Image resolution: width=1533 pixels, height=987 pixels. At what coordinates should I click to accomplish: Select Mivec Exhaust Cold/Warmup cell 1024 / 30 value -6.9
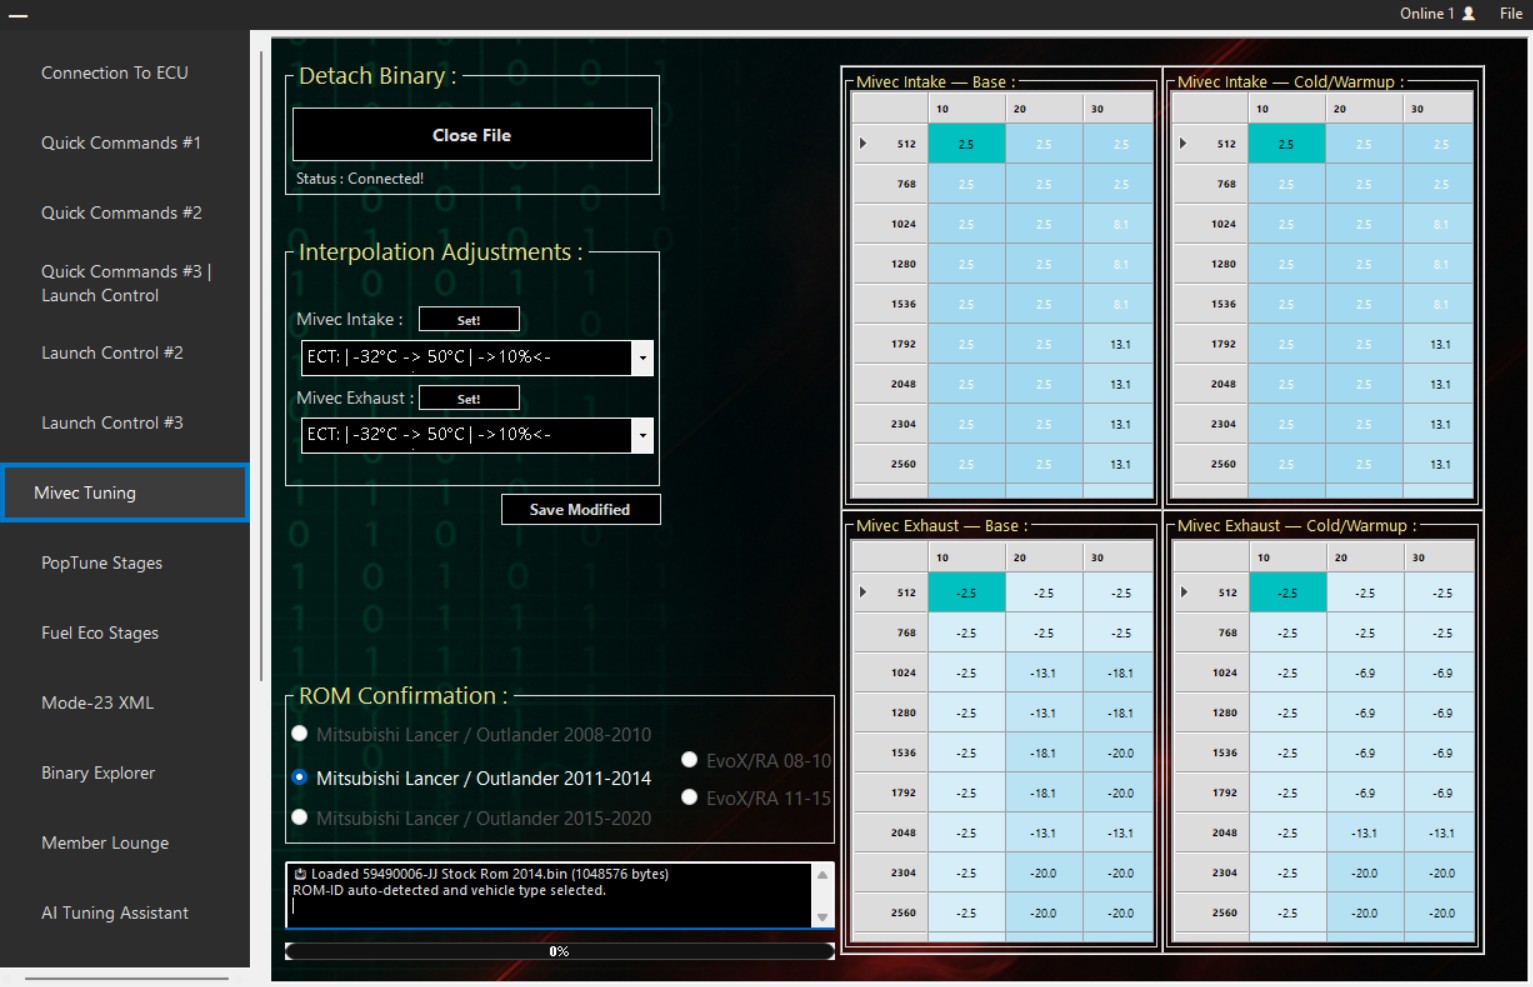pyautogui.click(x=1441, y=673)
